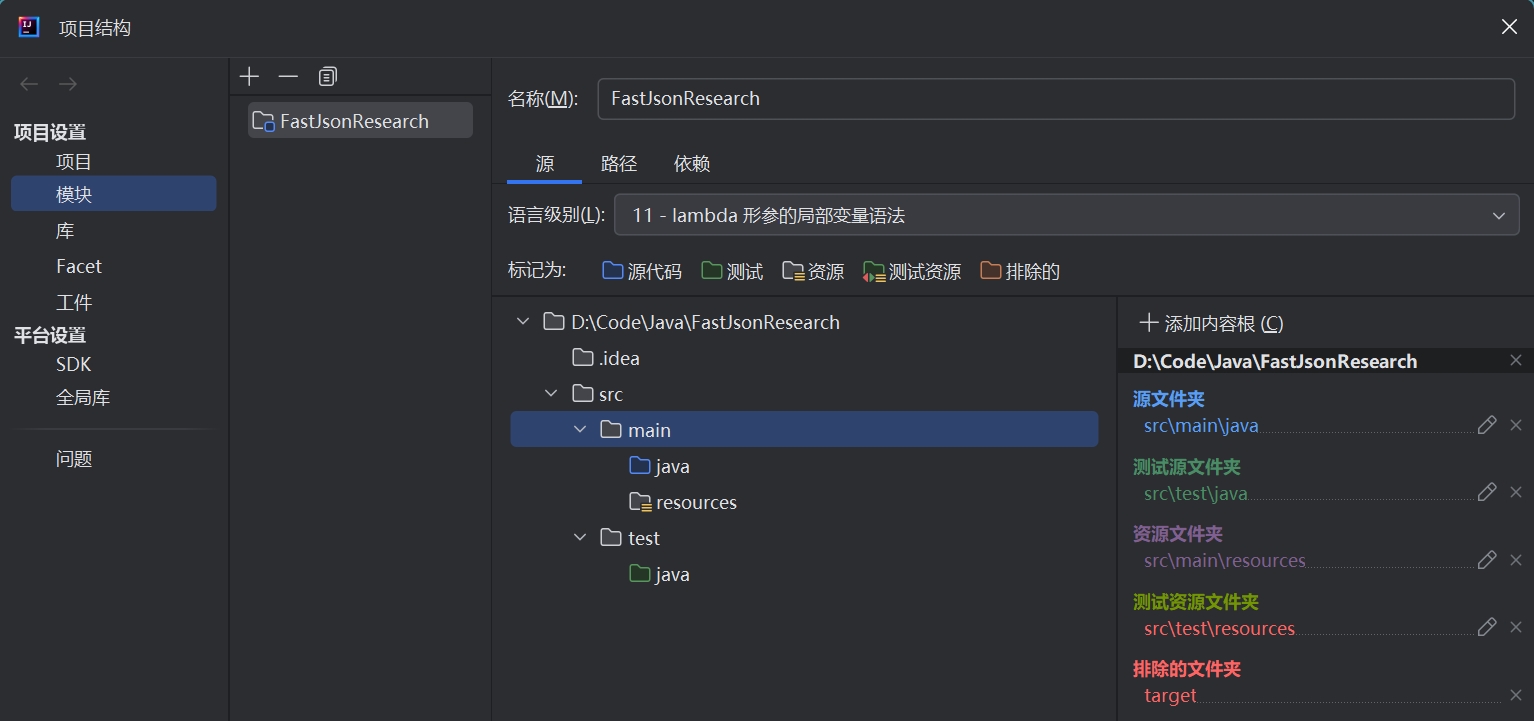Open SDK platform settings
Image resolution: width=1534 pixels, height=721 pixels.
click(x=73, y=365)
